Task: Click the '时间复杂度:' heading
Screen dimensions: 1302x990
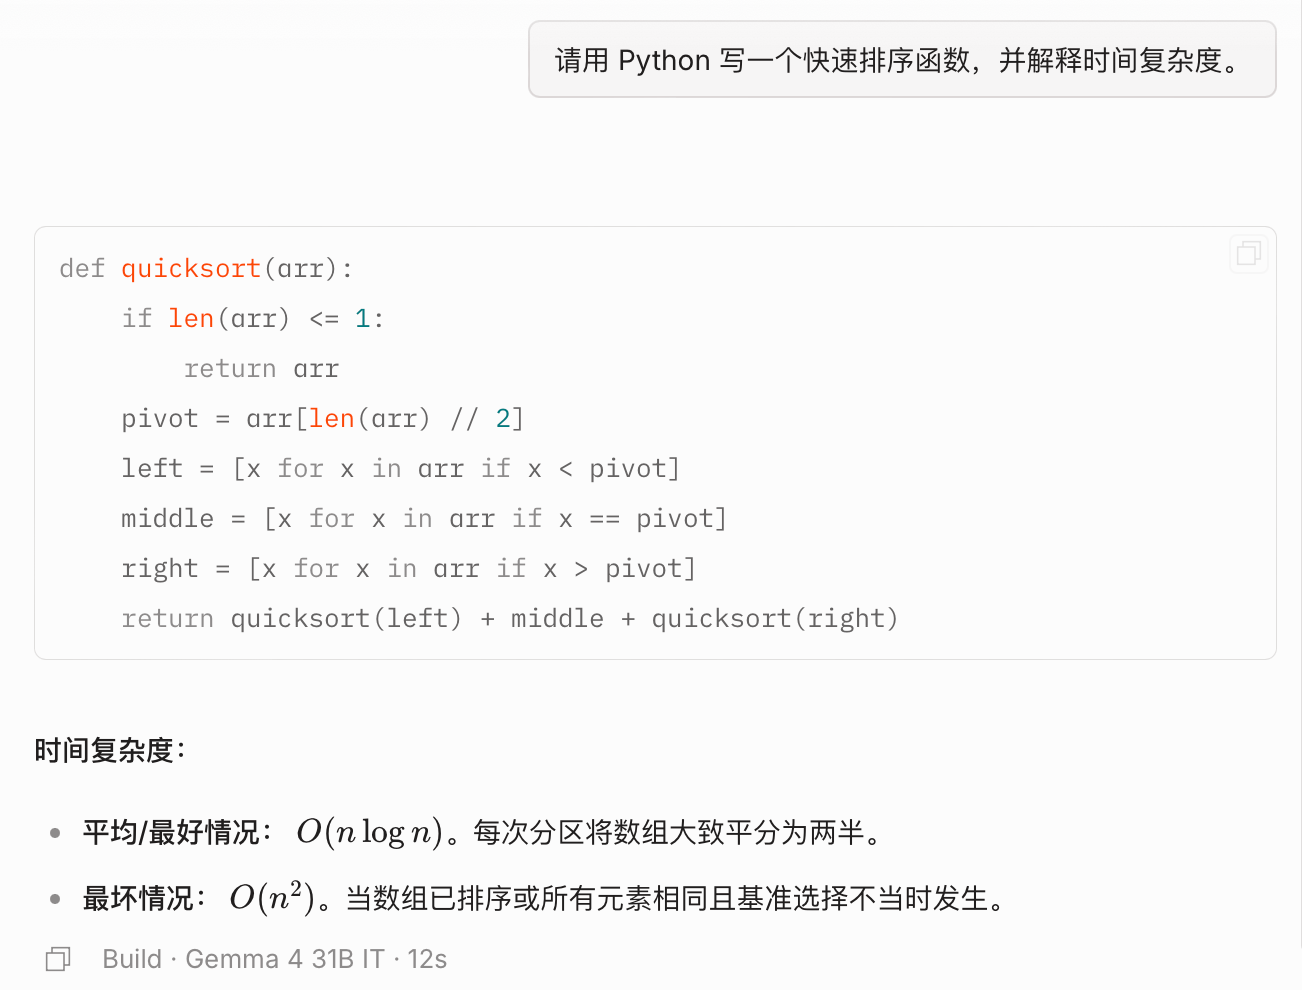Action: tap(110, 750)
